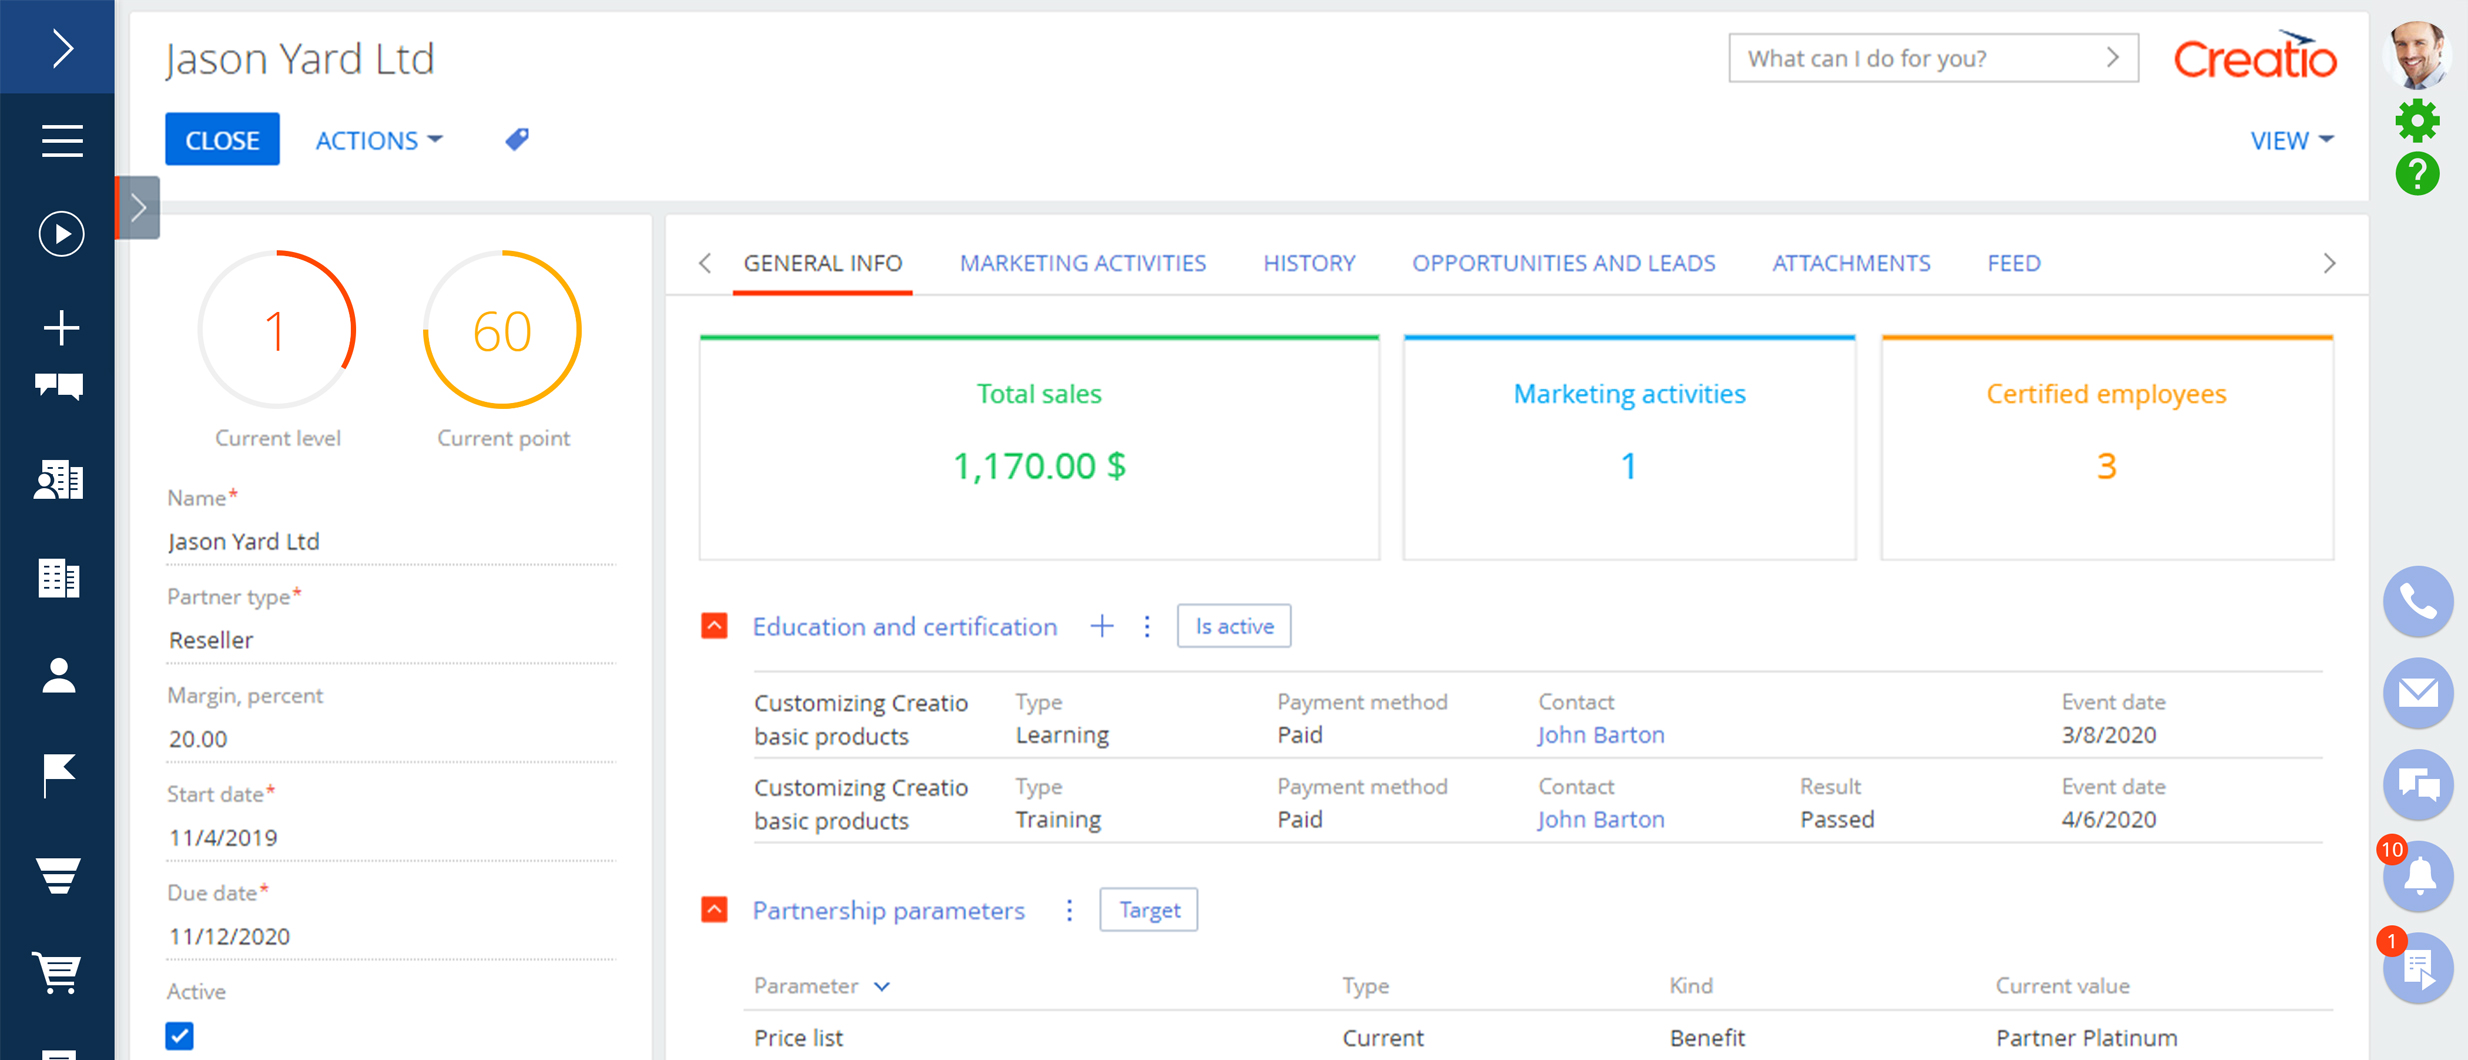Open the email envelope panel icon

2417,693
